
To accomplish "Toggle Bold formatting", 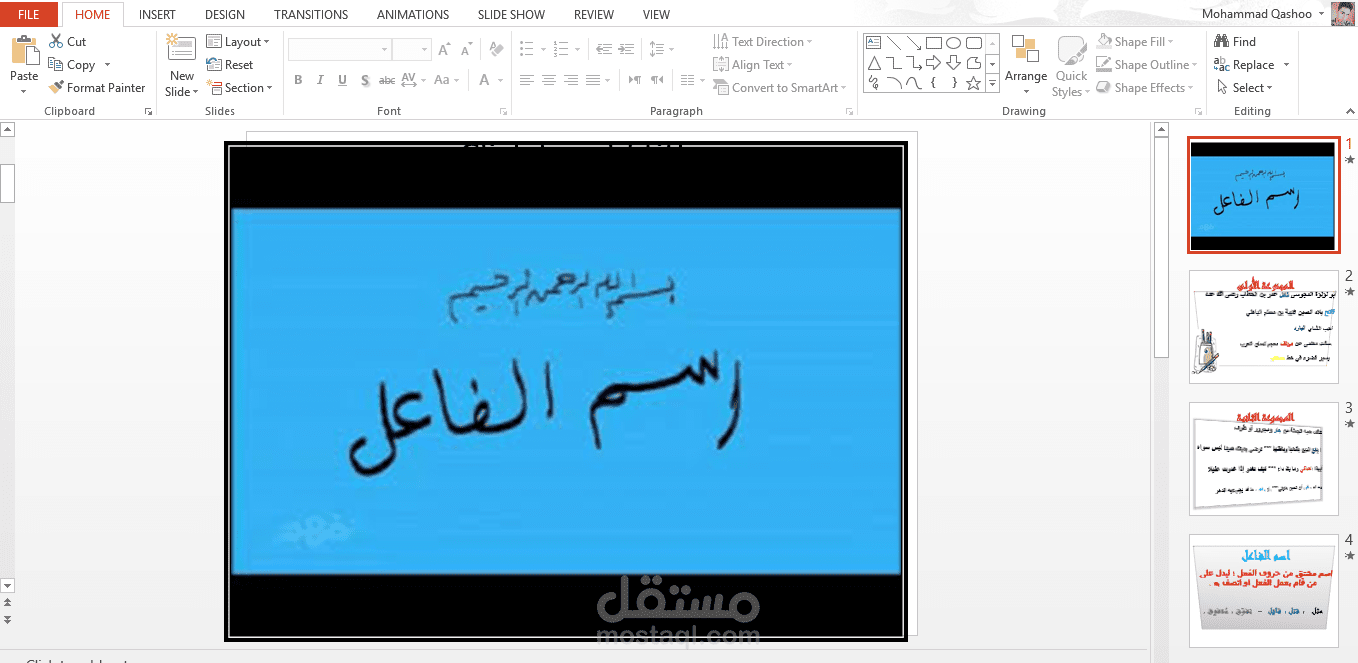I will click(298, 80).
